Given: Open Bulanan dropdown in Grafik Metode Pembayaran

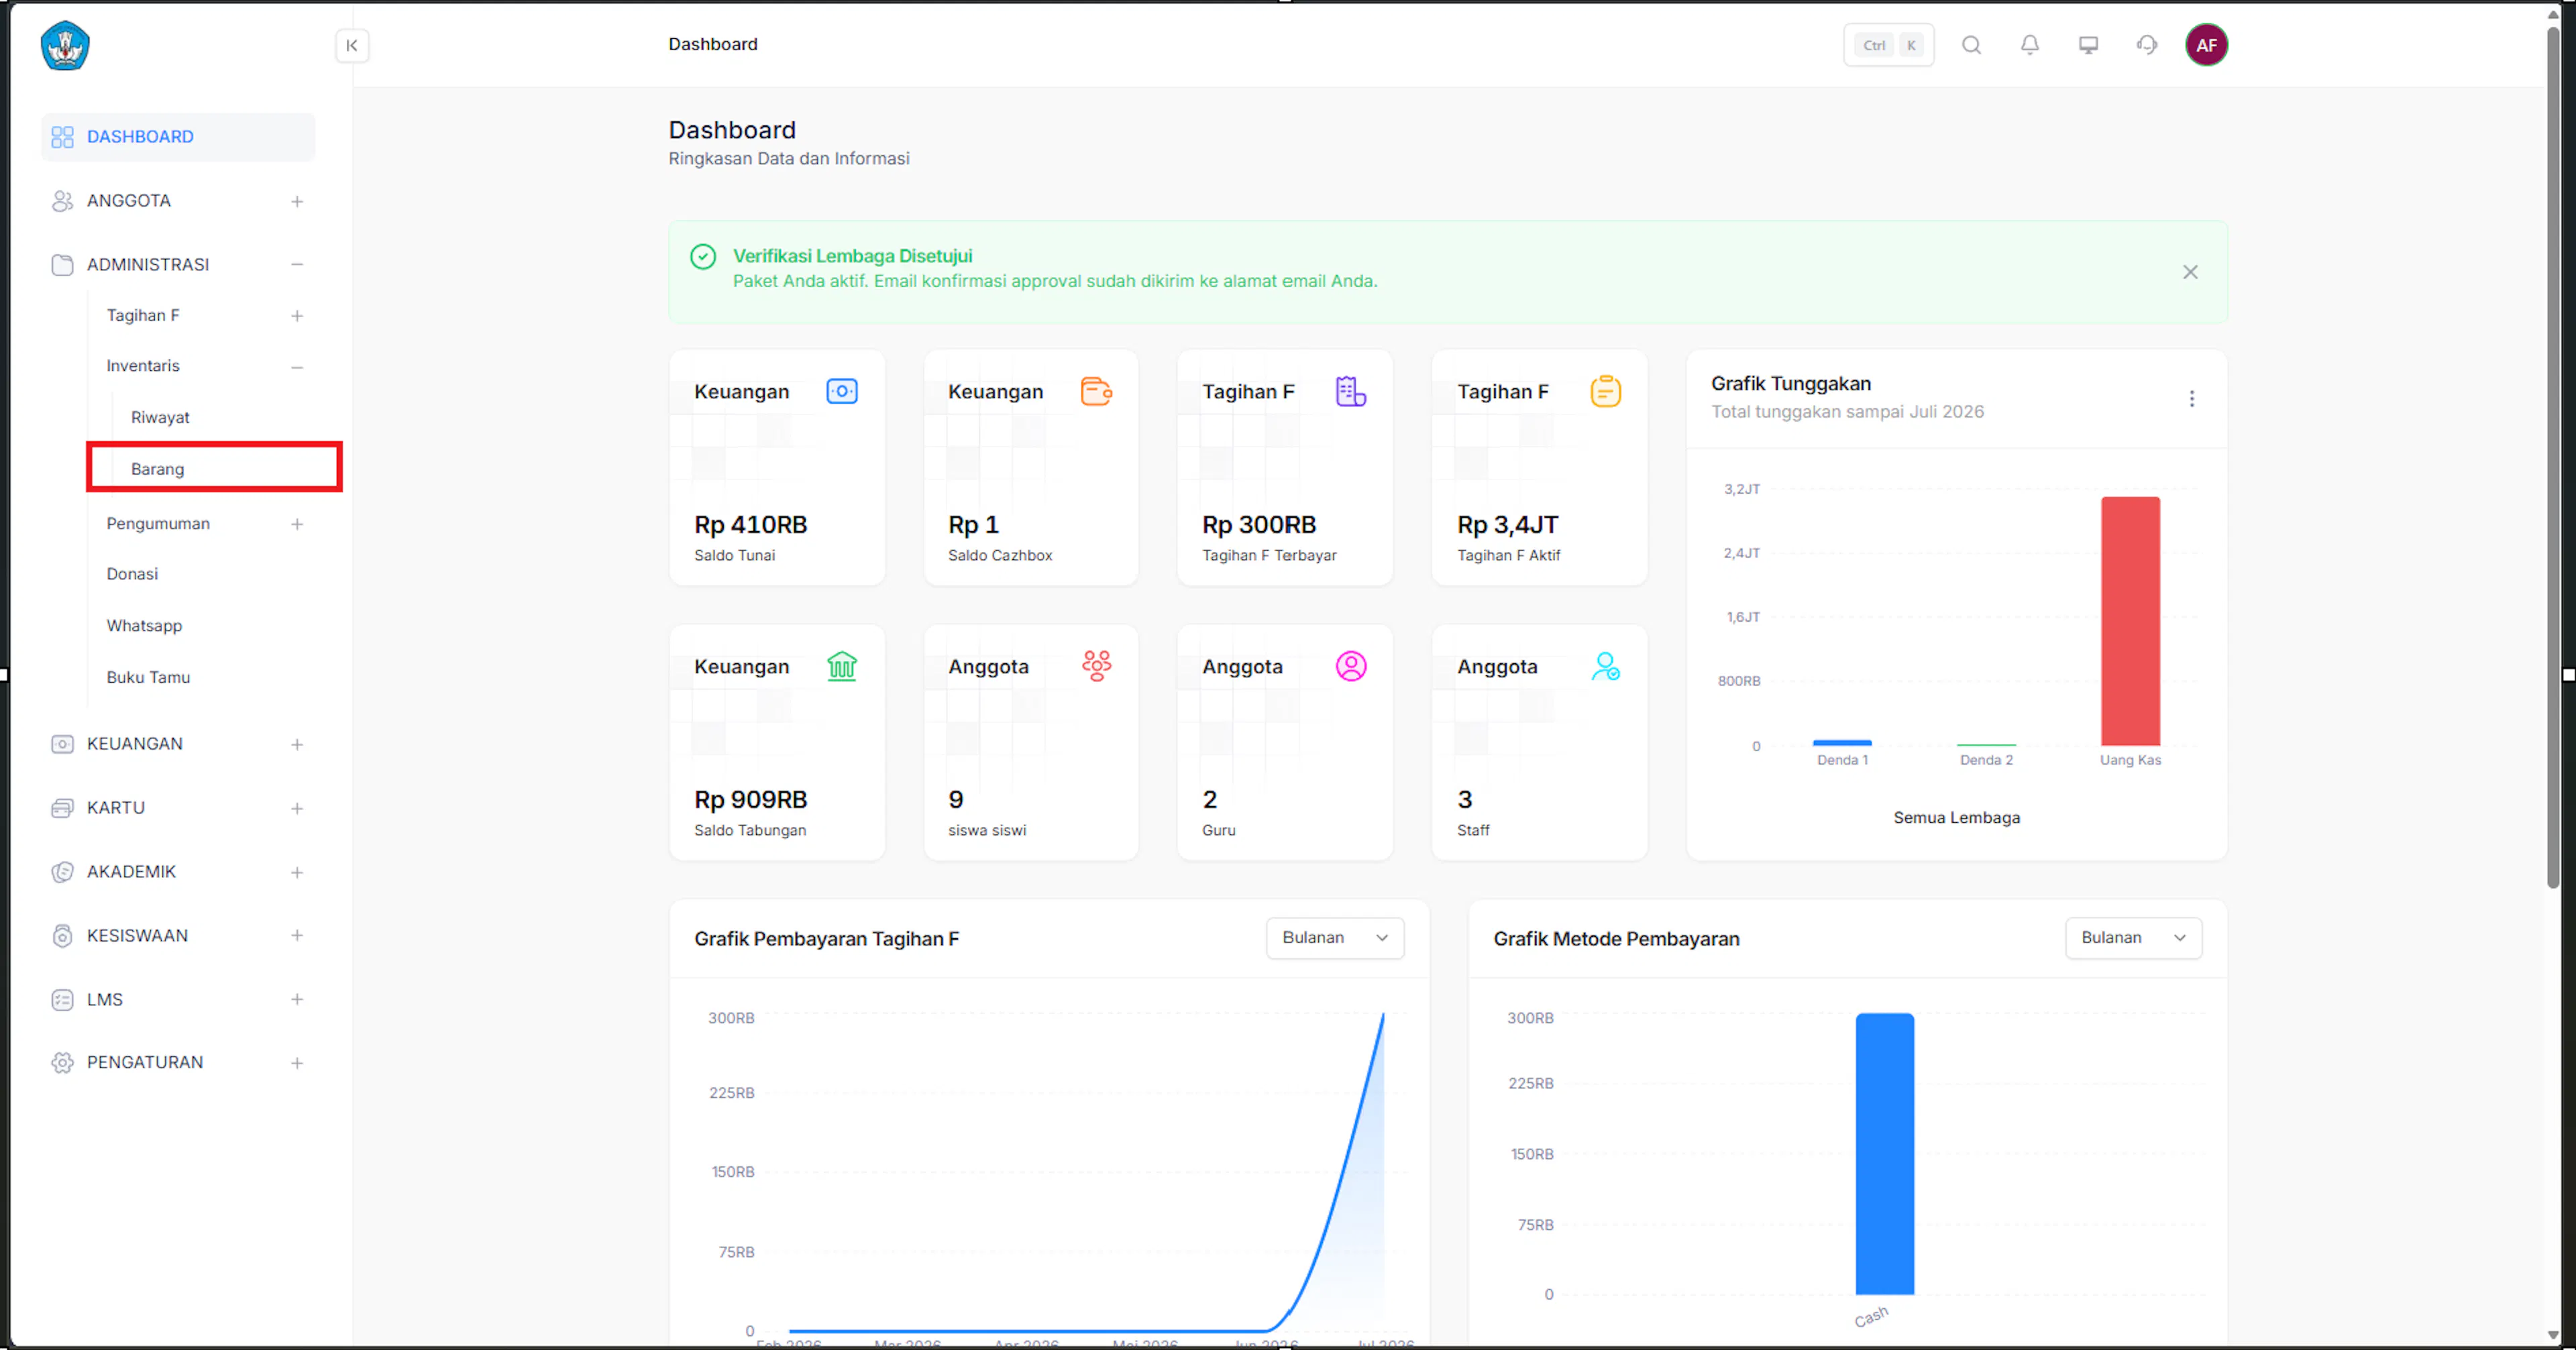Looking at the screenshot, I should click(x=2134, y=938).
